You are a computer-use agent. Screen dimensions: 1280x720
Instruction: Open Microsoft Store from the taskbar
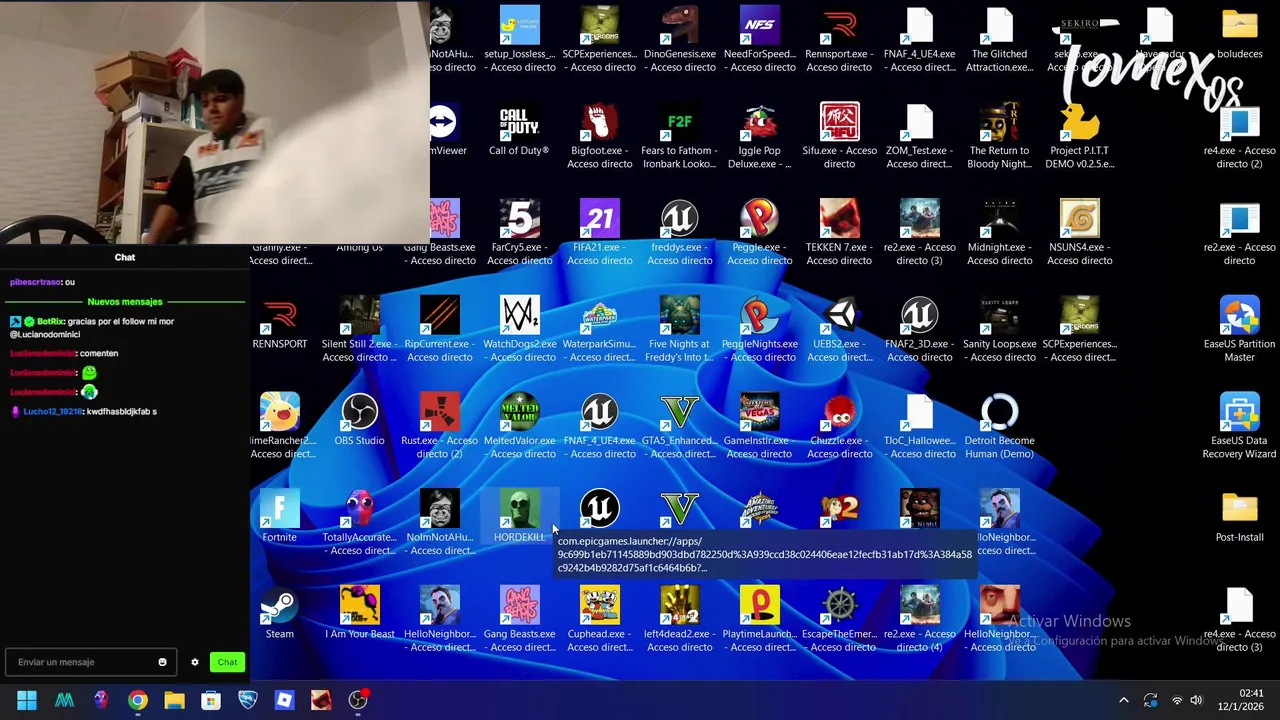[x=211, y=700]
